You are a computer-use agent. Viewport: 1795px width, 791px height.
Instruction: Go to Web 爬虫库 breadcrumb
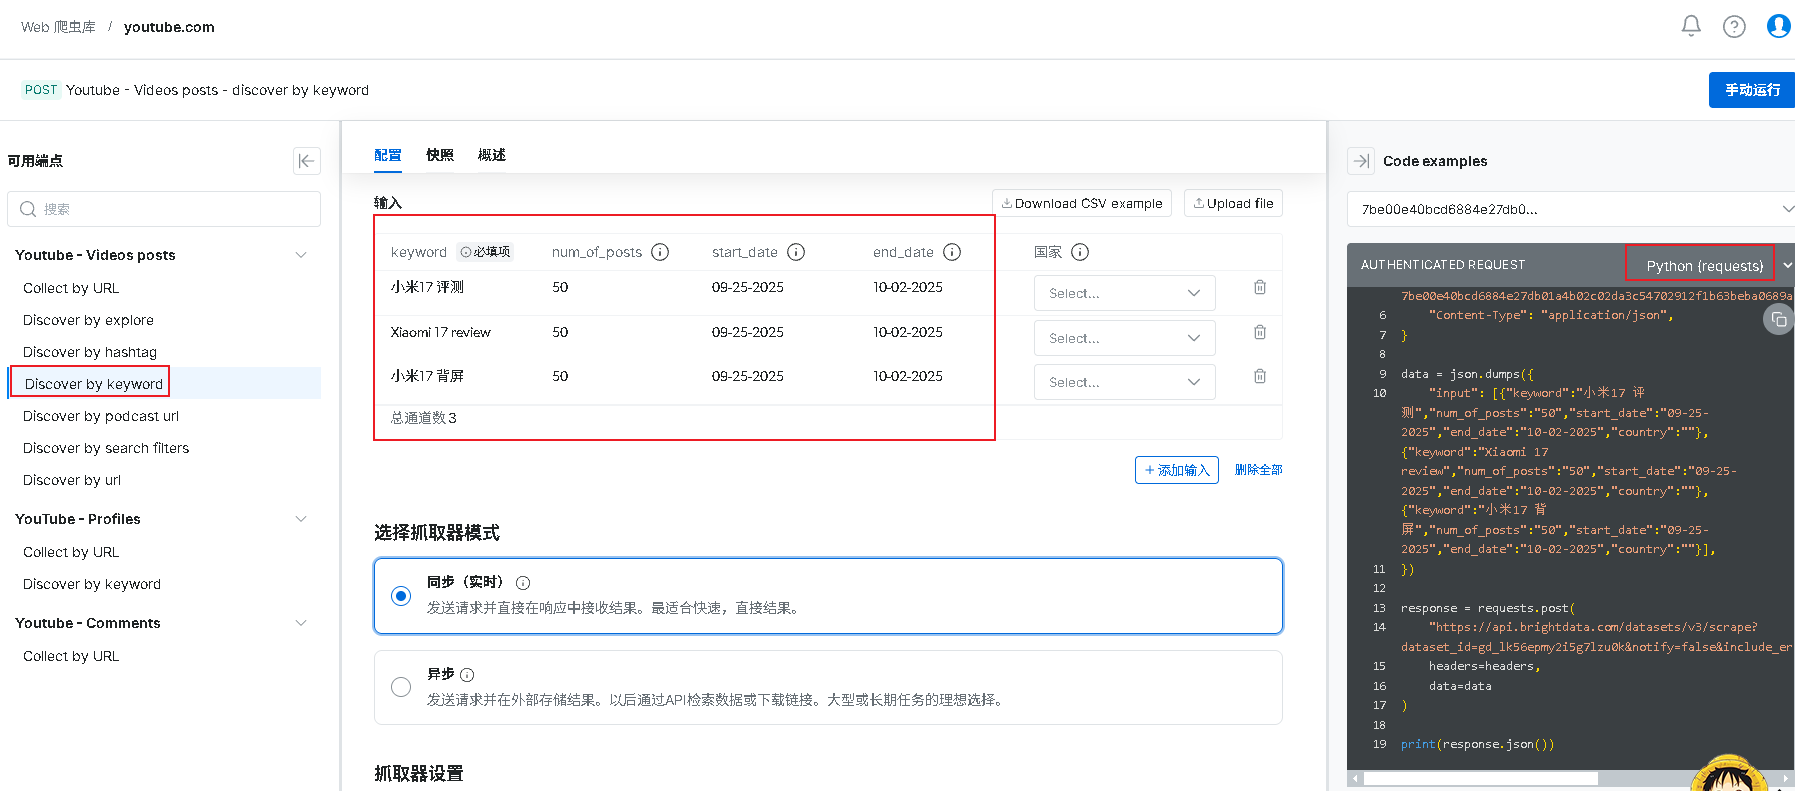pos(58,27)
